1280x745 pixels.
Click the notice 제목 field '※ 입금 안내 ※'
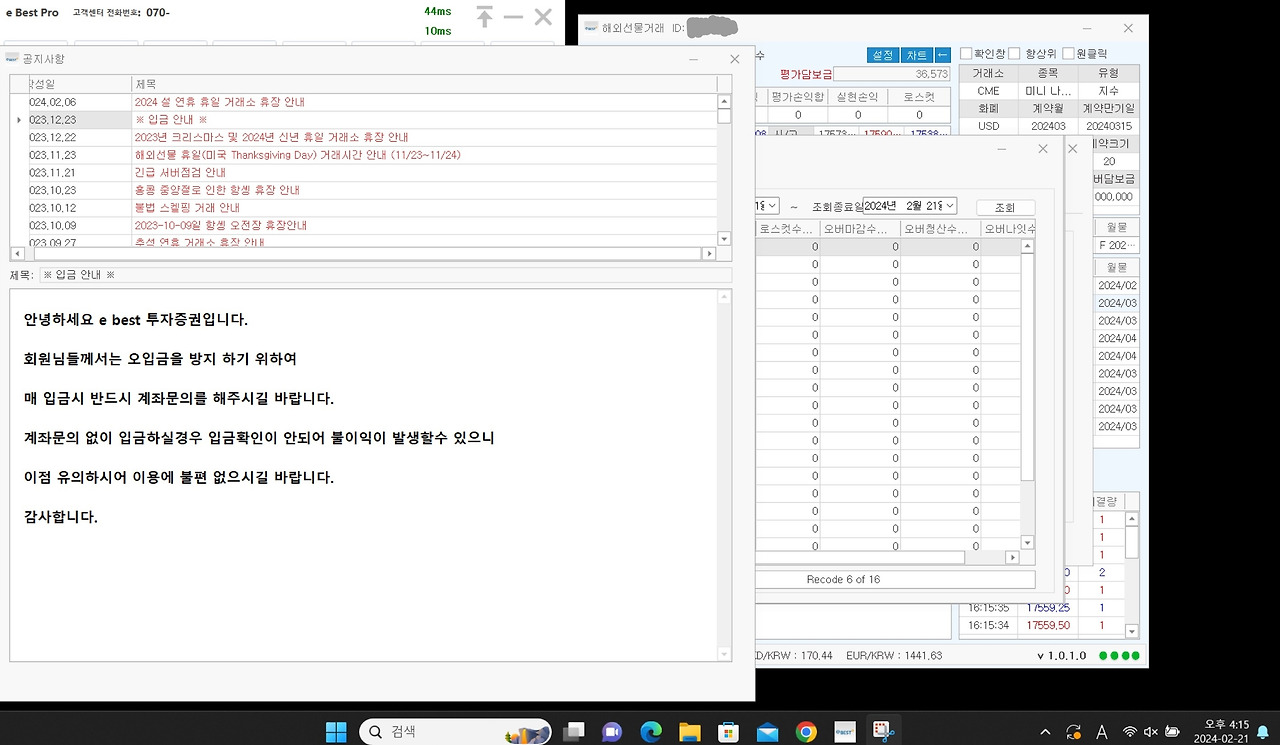(385, 275)
